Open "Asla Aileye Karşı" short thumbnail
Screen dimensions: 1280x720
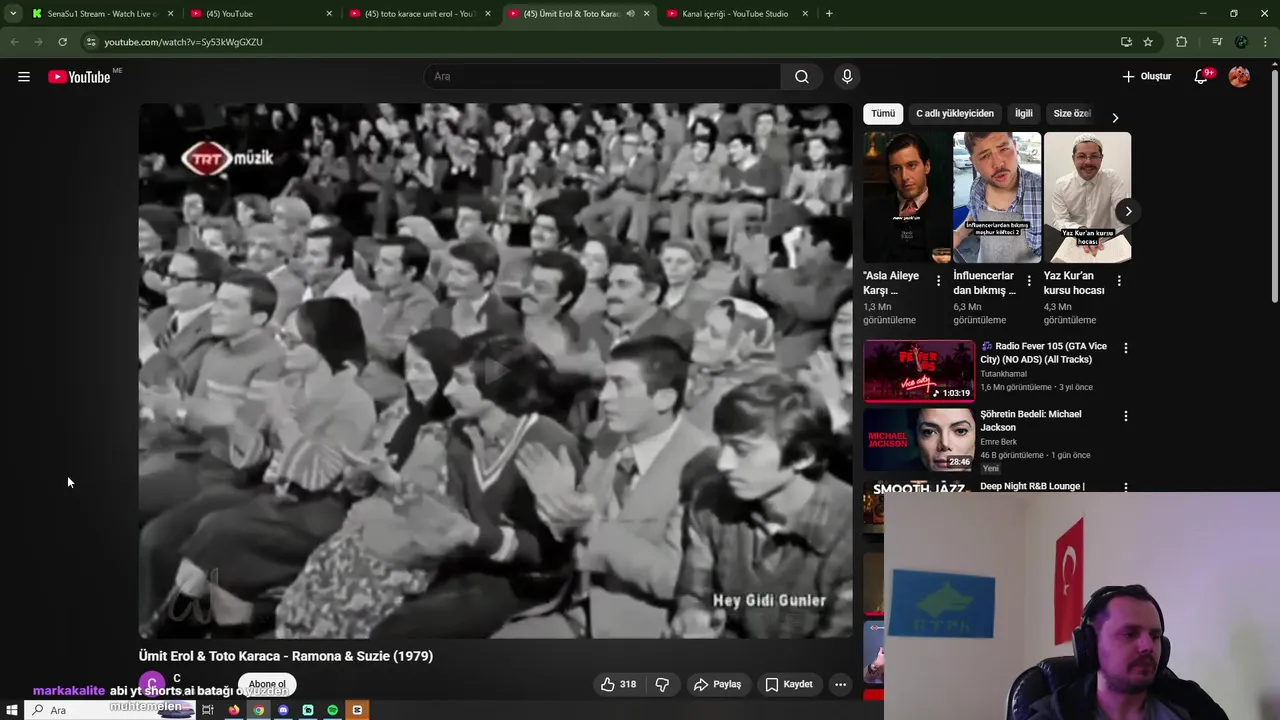(x=907, y=197)
